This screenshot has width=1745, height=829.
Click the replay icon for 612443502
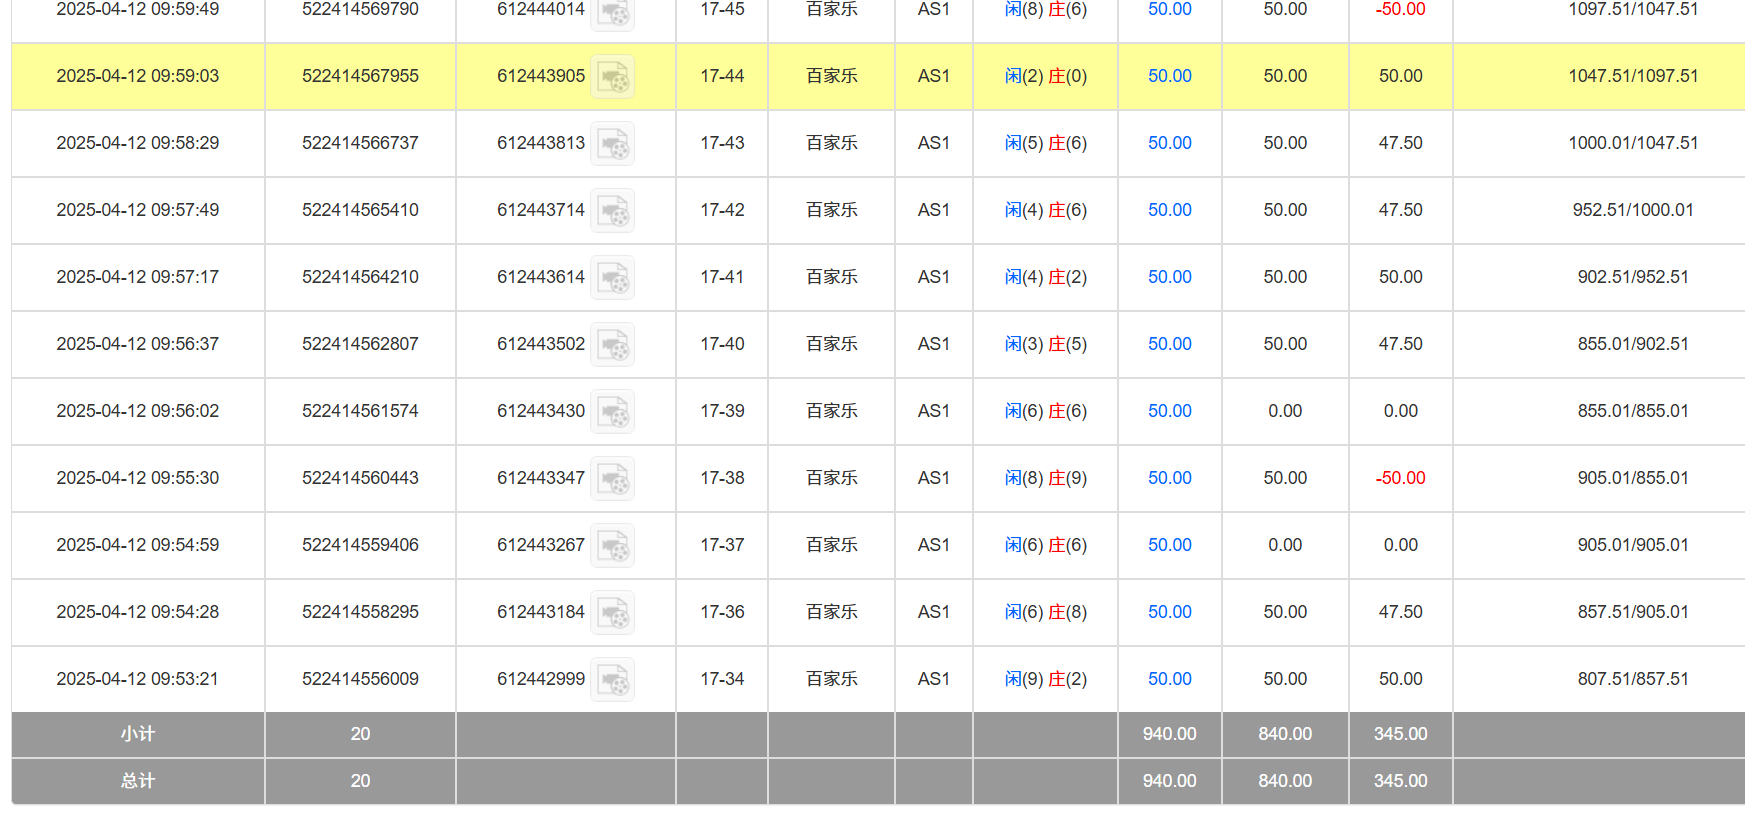pos(612,345)
